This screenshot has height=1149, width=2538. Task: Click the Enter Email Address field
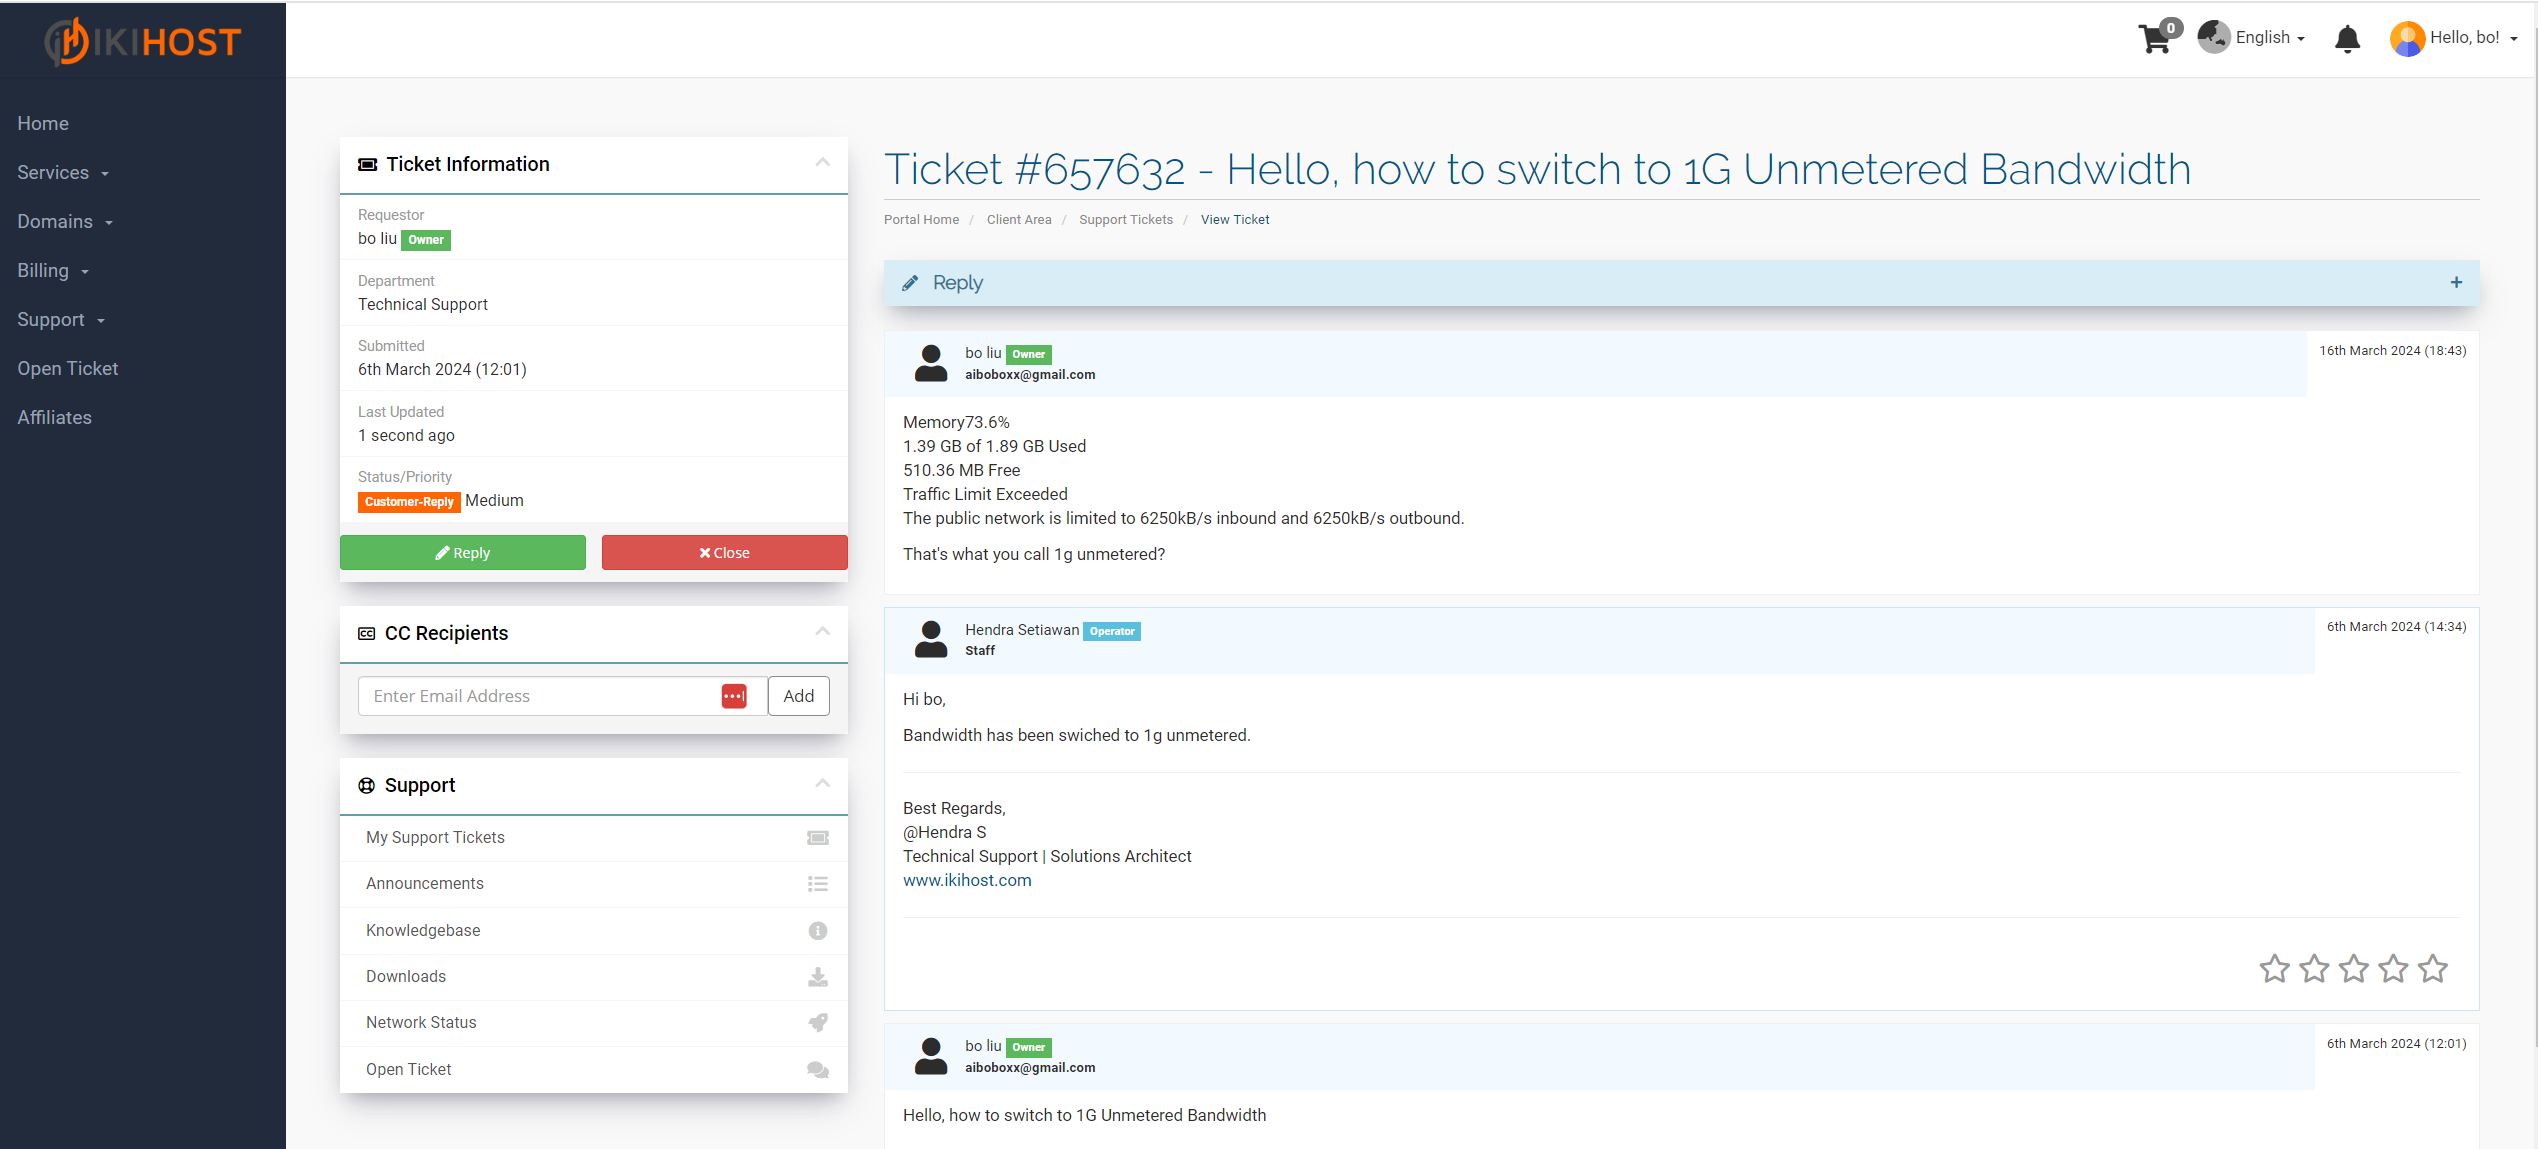[540, 696]
